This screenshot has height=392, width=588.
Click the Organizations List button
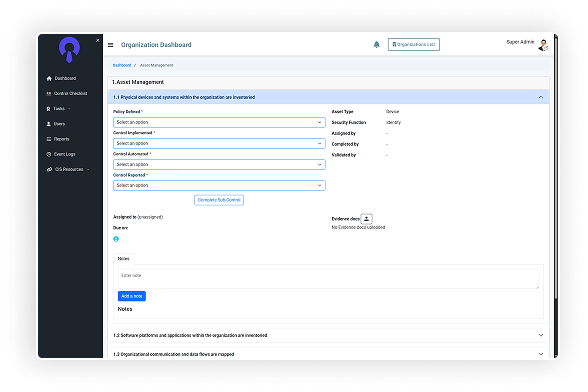(414, 45)
